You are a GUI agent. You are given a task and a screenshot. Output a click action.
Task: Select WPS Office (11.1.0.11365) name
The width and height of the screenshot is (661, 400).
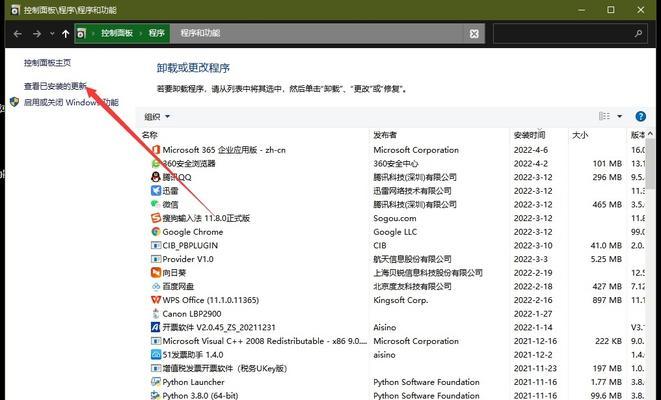(211, 300)
